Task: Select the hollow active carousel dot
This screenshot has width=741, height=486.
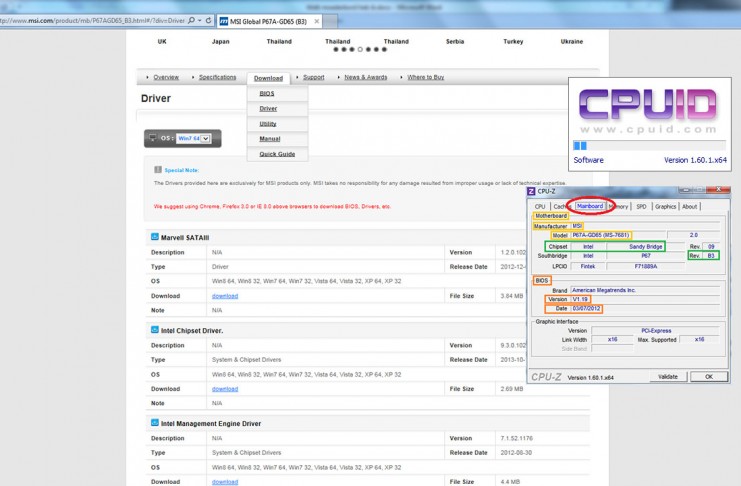Action: (360, 49)
